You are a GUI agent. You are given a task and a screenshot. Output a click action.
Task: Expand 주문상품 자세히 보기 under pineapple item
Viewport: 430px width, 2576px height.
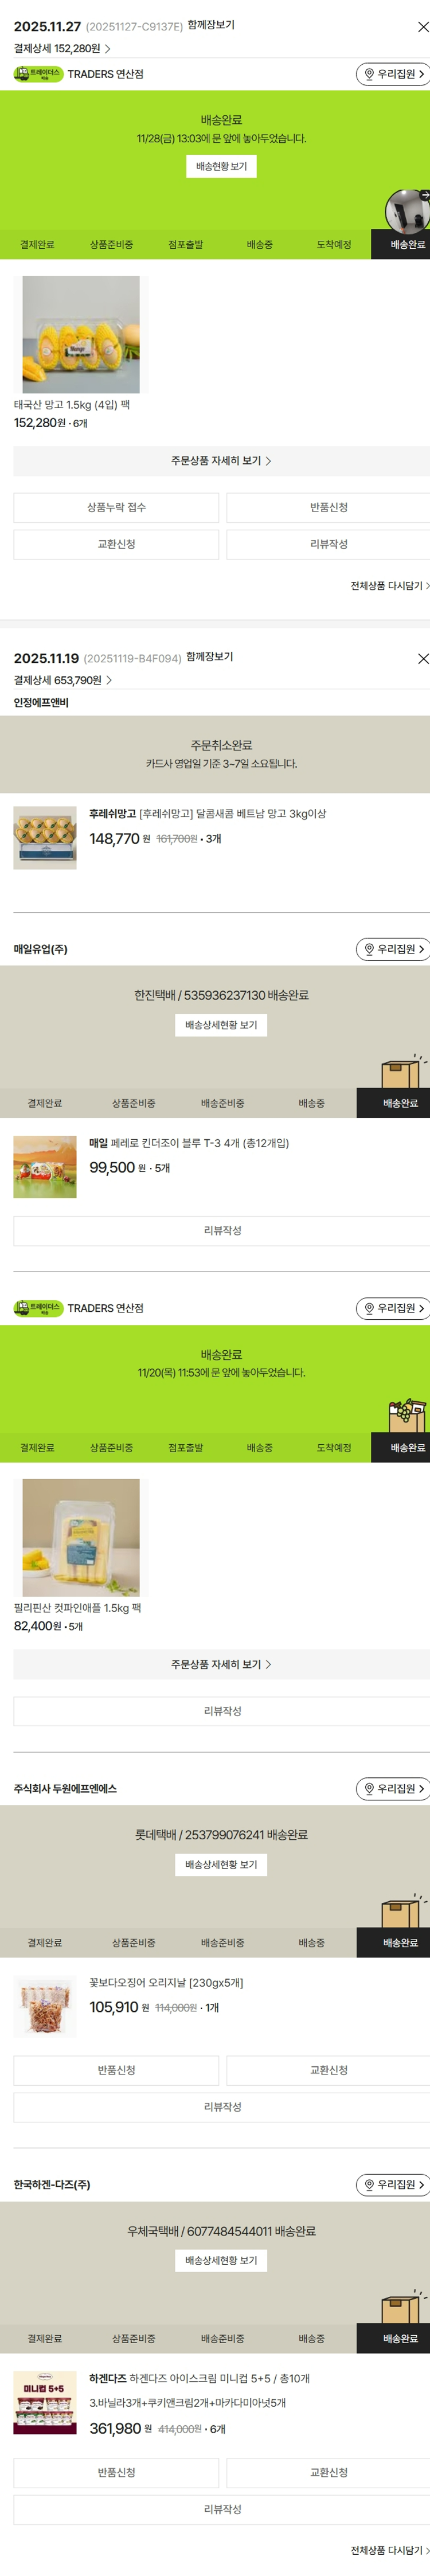221,1664
